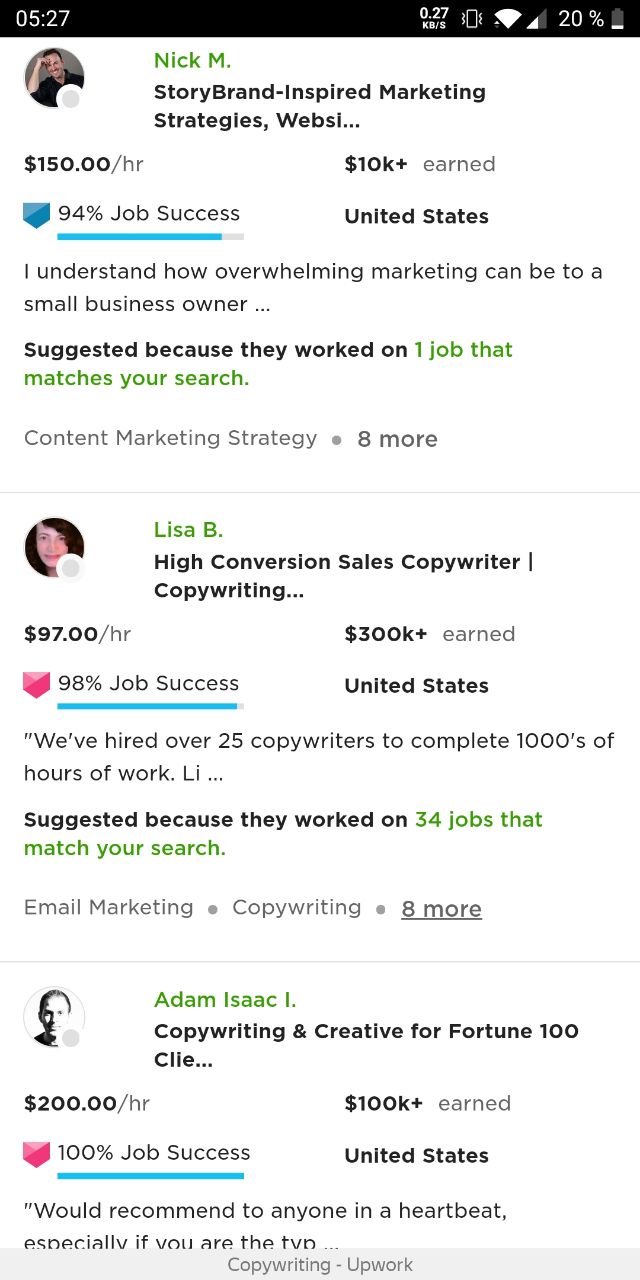The height and width of the screenshot is (1280, 640).
Task: Expand "8 more" skills under Nick M.
Action: click(397, 439)
